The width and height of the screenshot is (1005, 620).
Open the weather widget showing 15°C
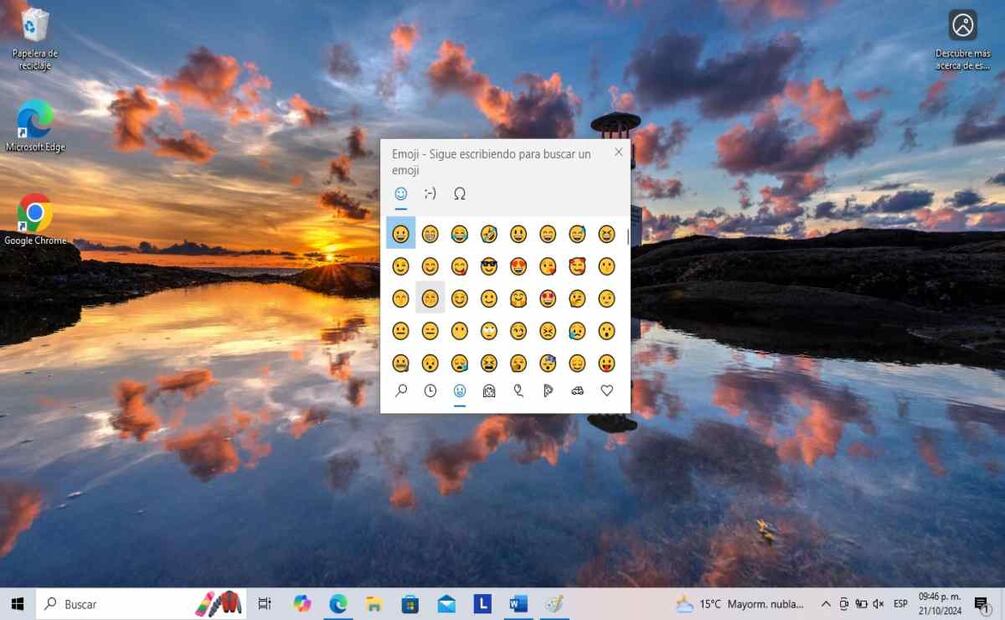(x=740, y=604)
